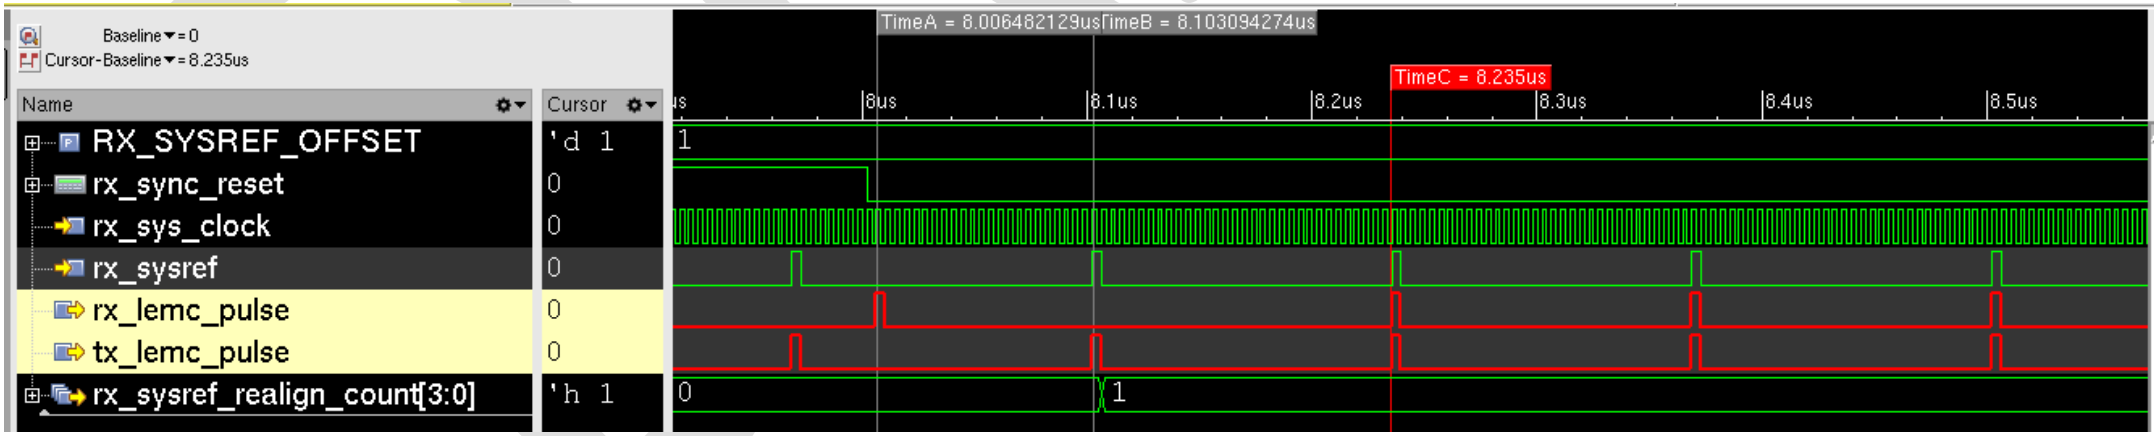2154x436 pixels.
Task: Click the parameter icon of RX_SYSREF_OFFSET
Action: click(69, 142)
